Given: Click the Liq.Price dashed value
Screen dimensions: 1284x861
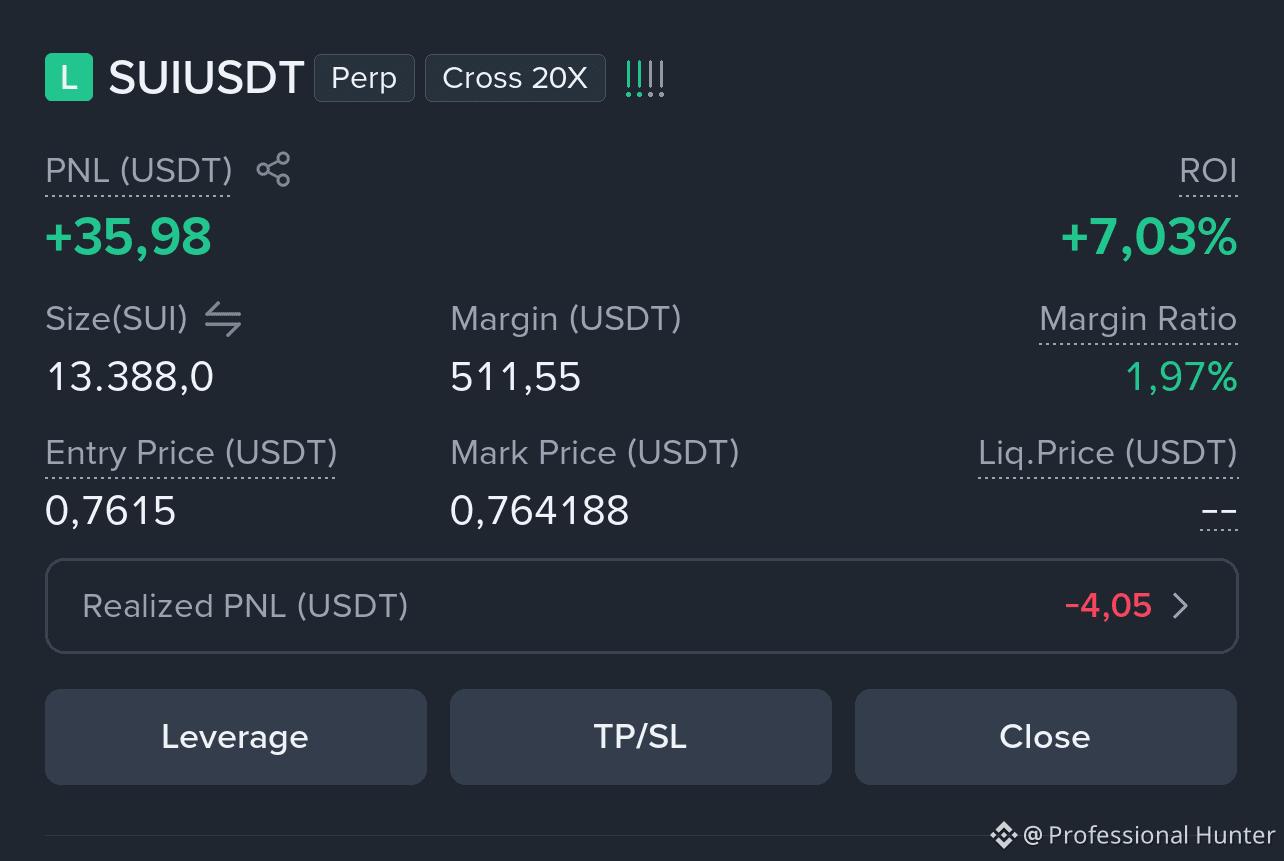Looking at the screenshot, I should (1219, 513).
